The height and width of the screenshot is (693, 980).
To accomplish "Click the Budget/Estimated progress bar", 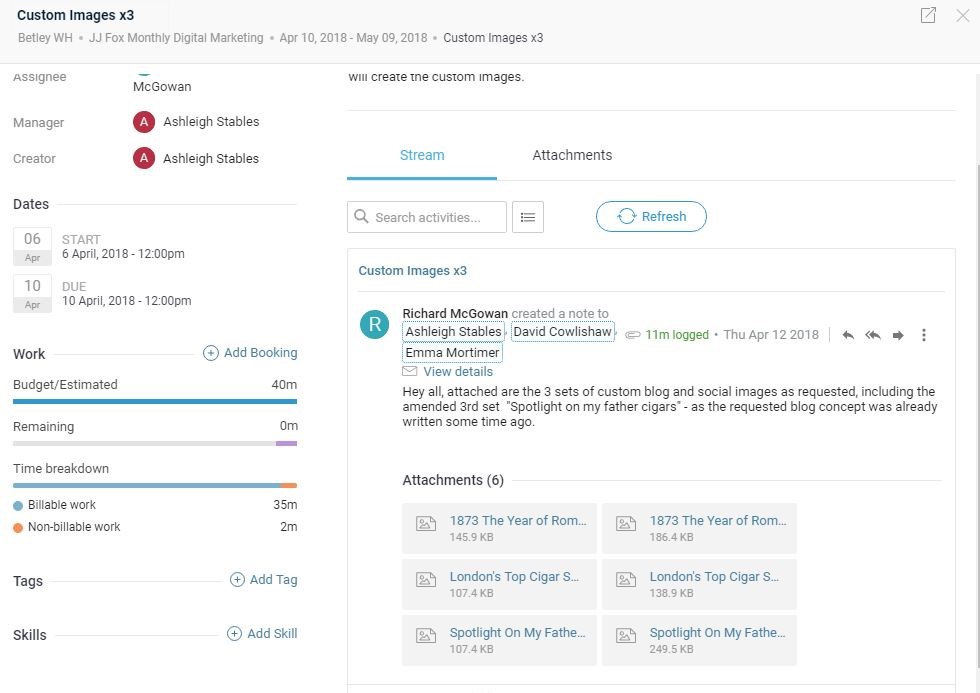I will click(155, 402).
